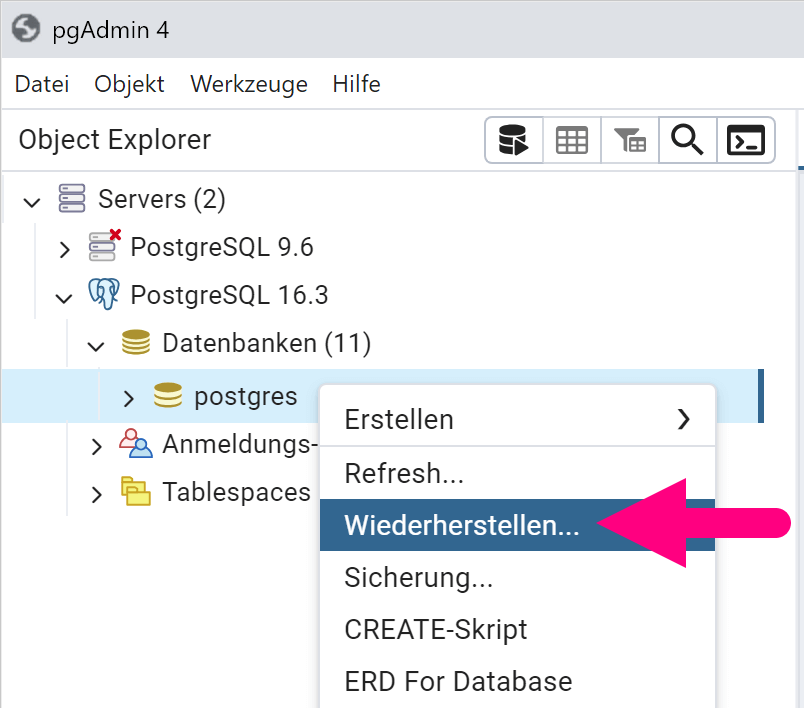Select Sicherung... in the context menu
804x708 pixels.
tap(418, 577)
